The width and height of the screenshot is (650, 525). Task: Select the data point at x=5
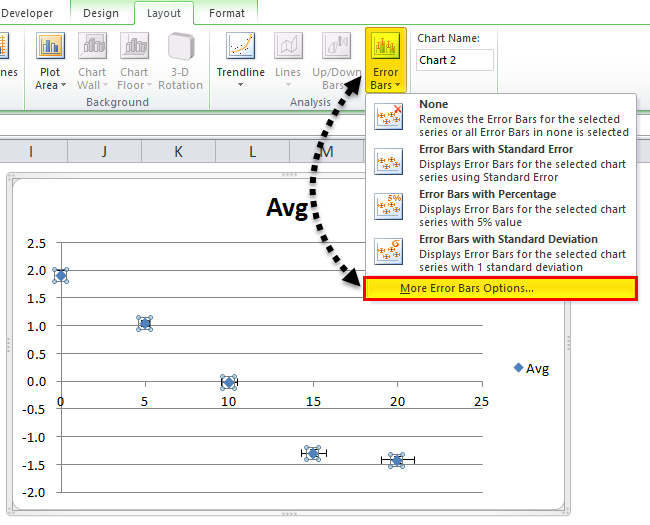(145, 323)
